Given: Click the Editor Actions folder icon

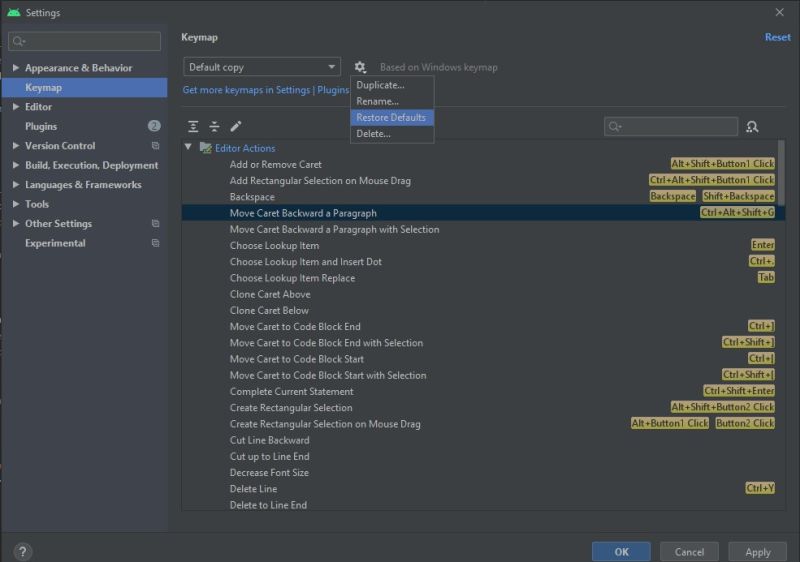Looking at the screenshot, I should 206,148.
